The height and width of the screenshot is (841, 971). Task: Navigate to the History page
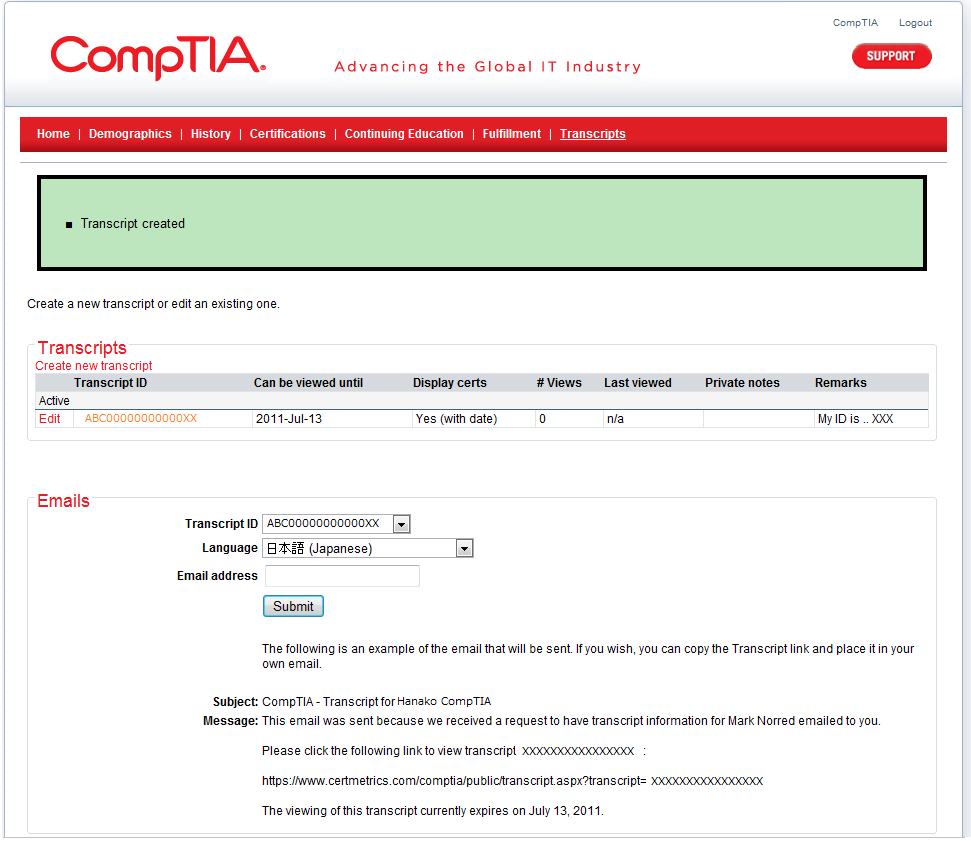(x=210, y=134)
